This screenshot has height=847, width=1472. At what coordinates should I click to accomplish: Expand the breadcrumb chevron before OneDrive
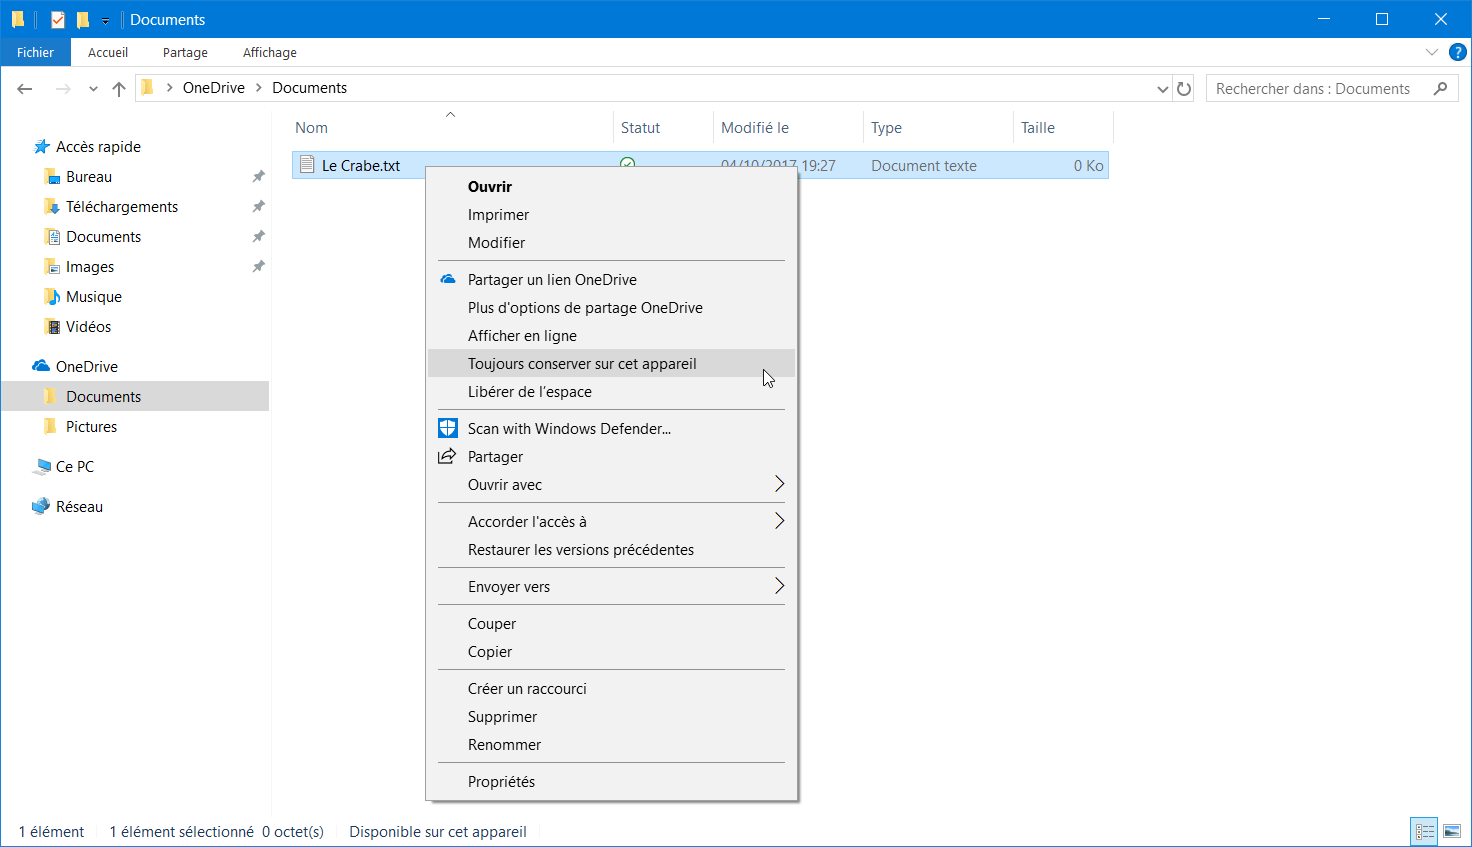[170, 88]
